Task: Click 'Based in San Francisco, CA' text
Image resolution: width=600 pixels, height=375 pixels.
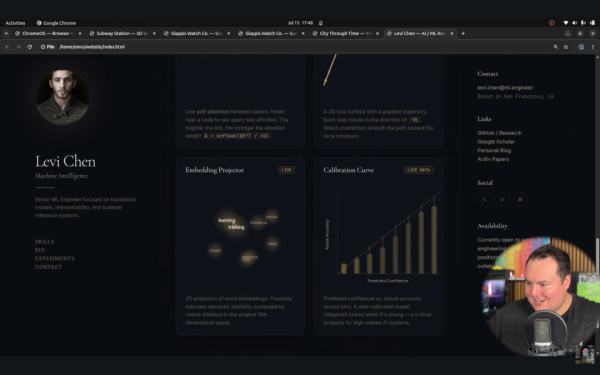Action: coord(515,96)
